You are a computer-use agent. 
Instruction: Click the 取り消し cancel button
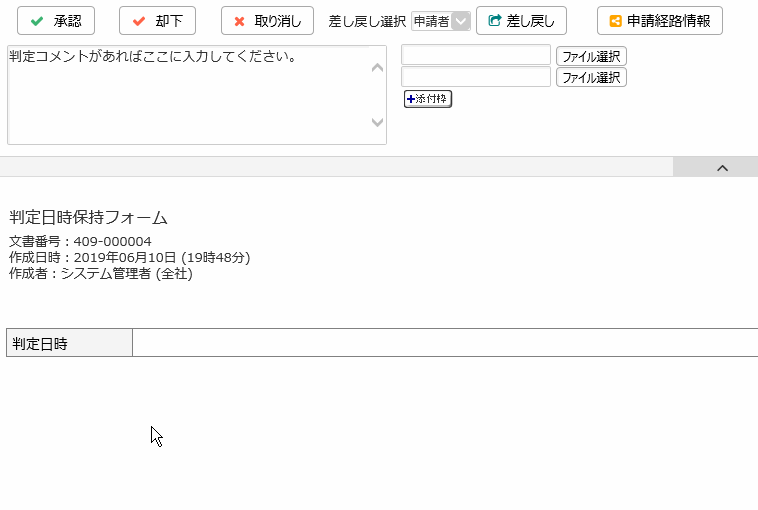267,21
